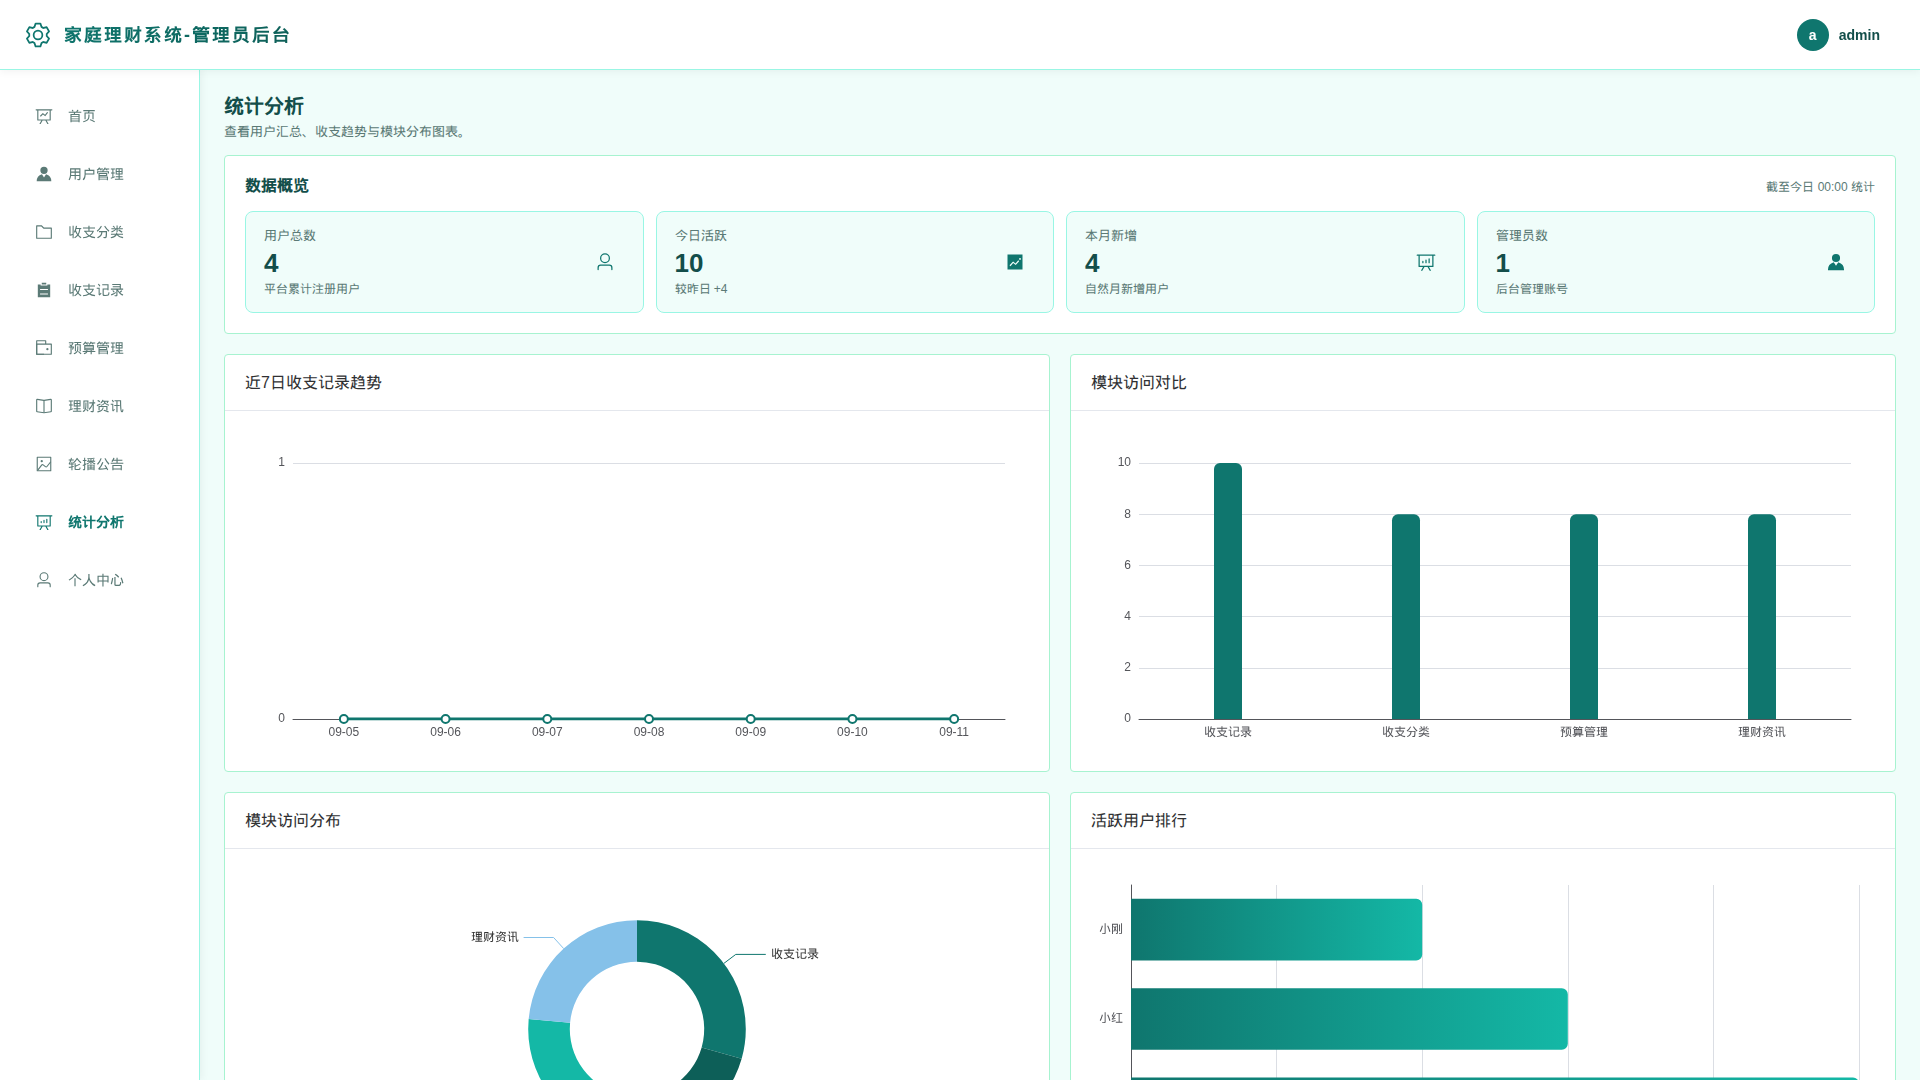Screen dimensions: 1920x1080
Task: Go to 轮播公告 in the sidebar
Action: tap(100, 464)
